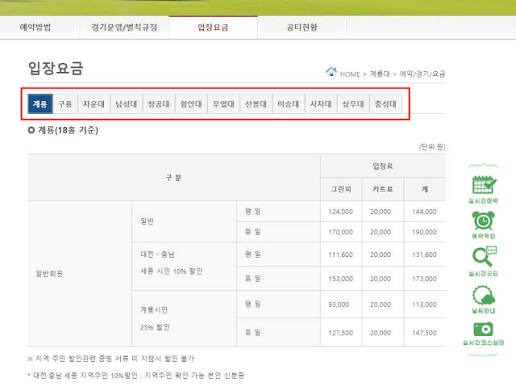516x387 pixels.
Task: Switch to the 충성대 course tab
Action: (x=386, y=104)
